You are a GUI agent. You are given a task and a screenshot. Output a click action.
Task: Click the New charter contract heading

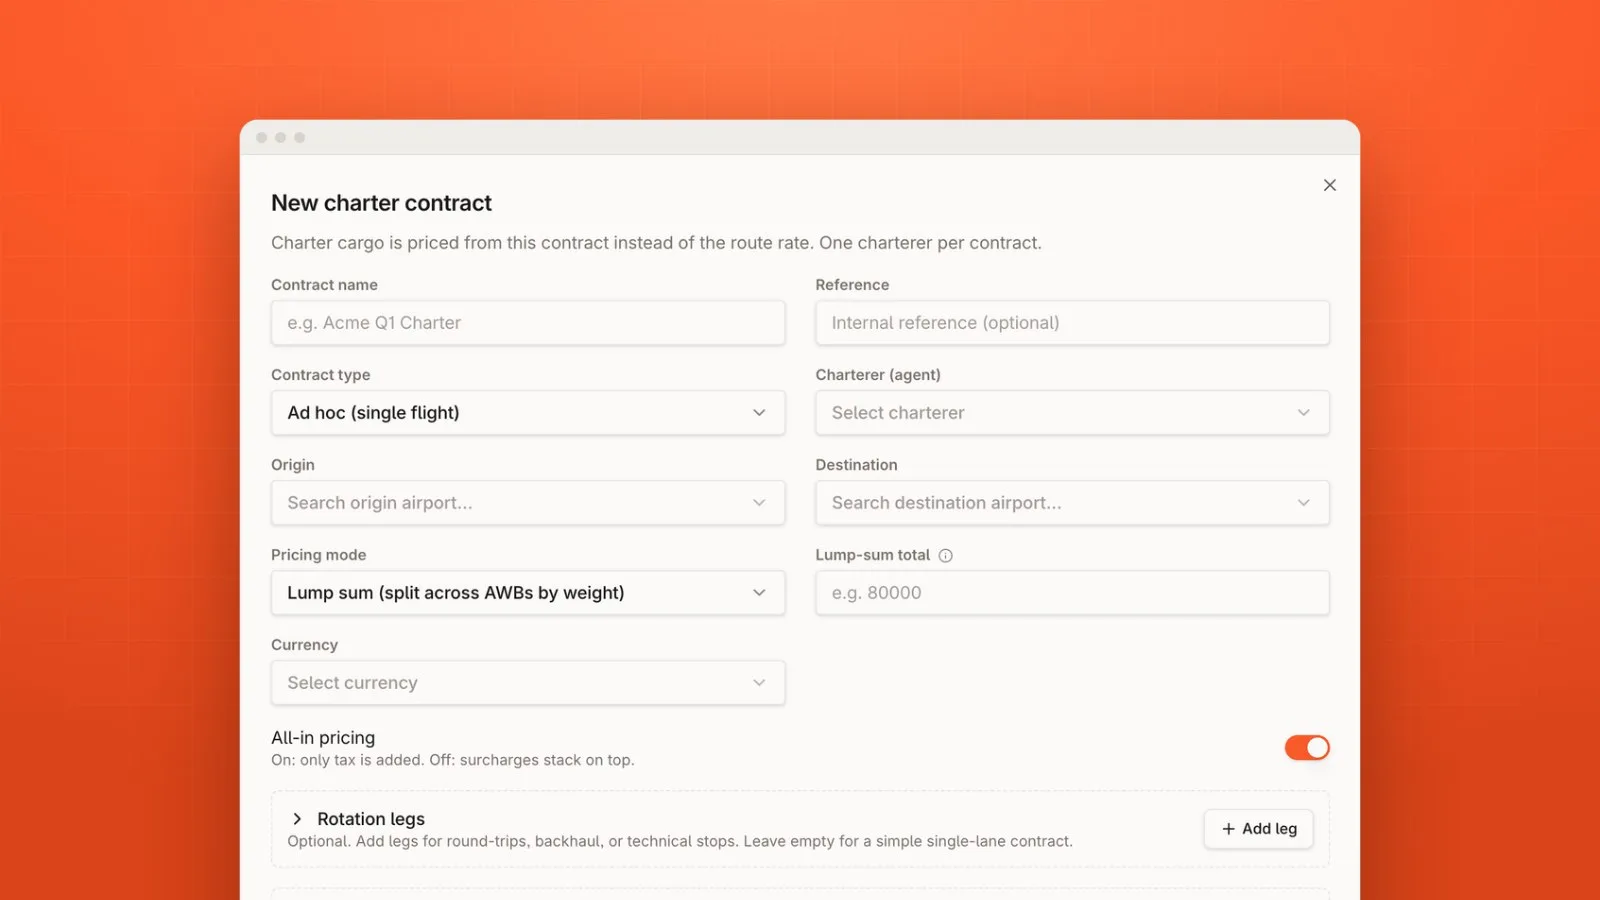(381, 203)
